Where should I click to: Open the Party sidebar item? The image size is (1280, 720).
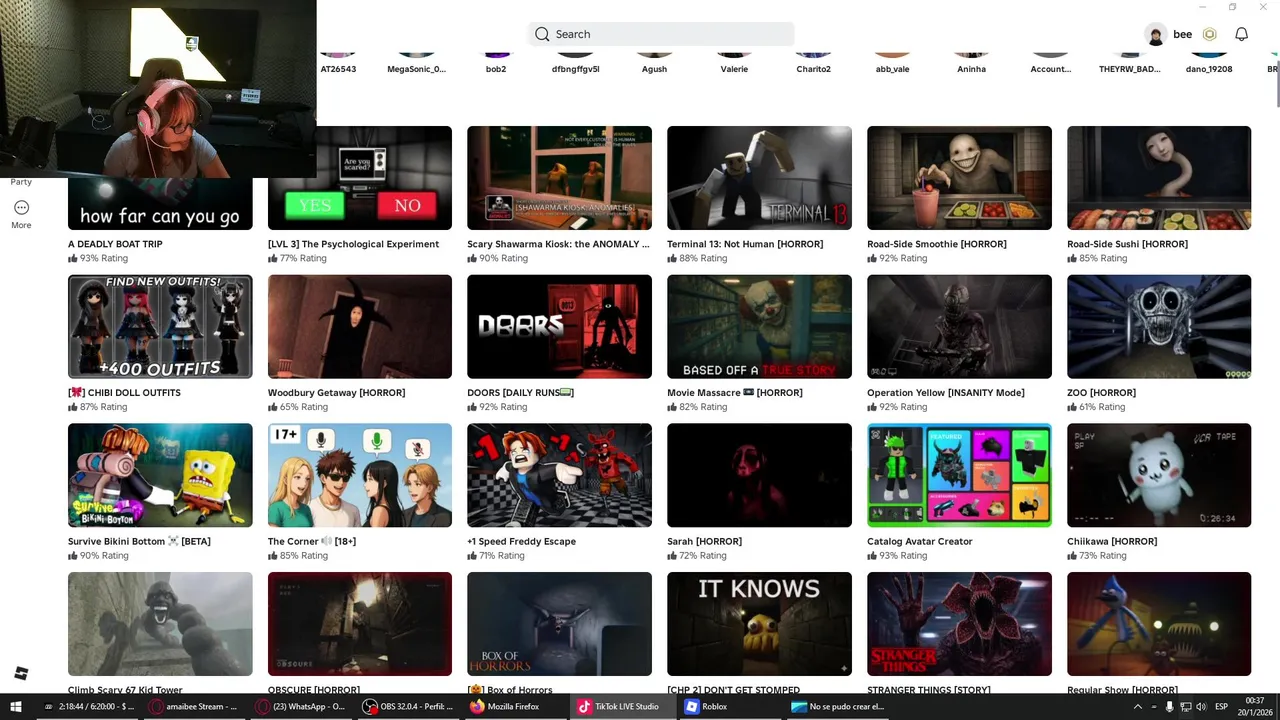[21, 182]
